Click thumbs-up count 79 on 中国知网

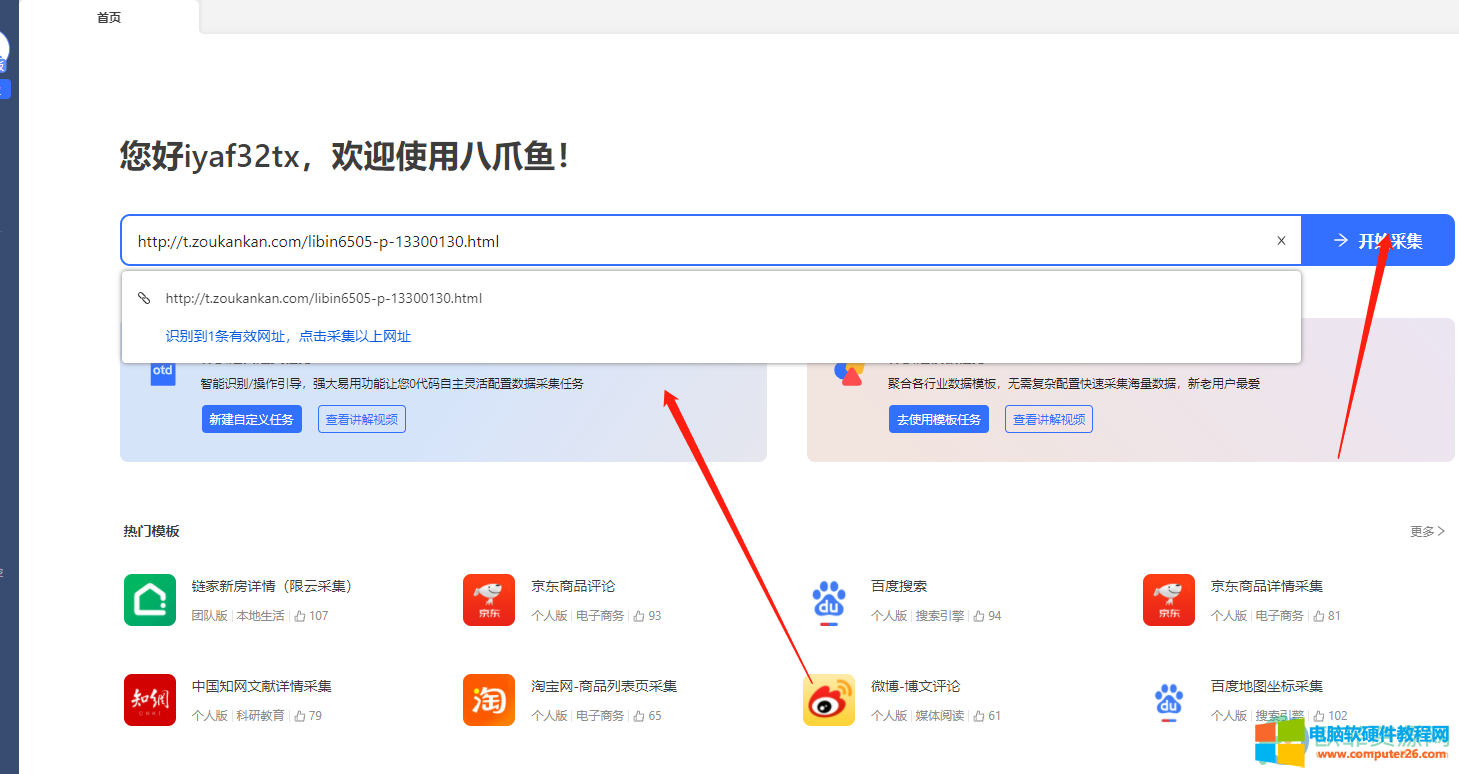pos(308,716)
